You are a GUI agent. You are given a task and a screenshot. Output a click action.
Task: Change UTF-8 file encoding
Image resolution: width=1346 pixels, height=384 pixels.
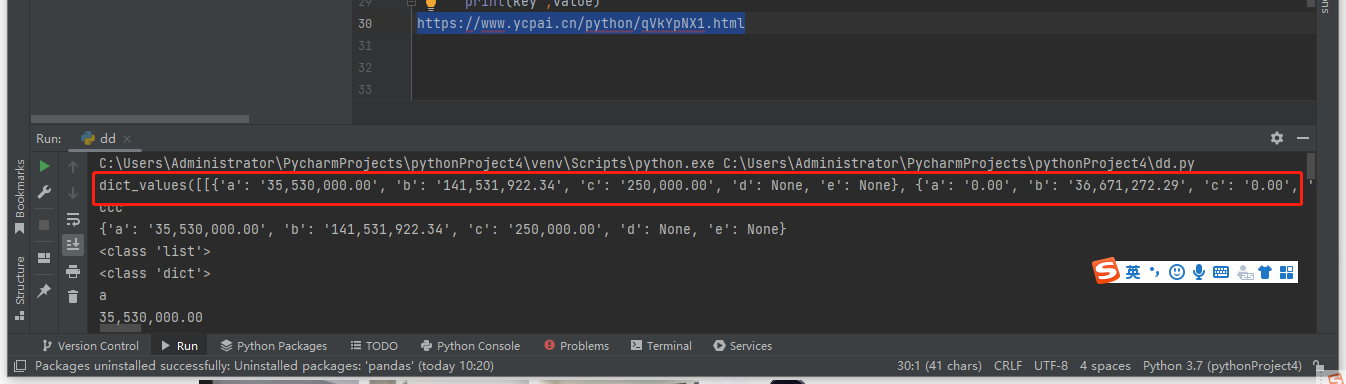1051,366
